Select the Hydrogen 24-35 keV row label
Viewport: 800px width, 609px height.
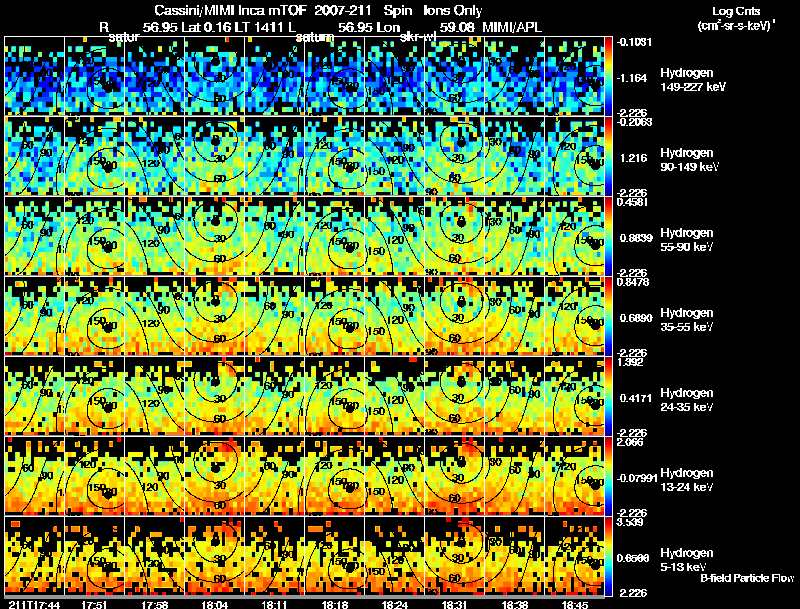(x=687, y=400)
